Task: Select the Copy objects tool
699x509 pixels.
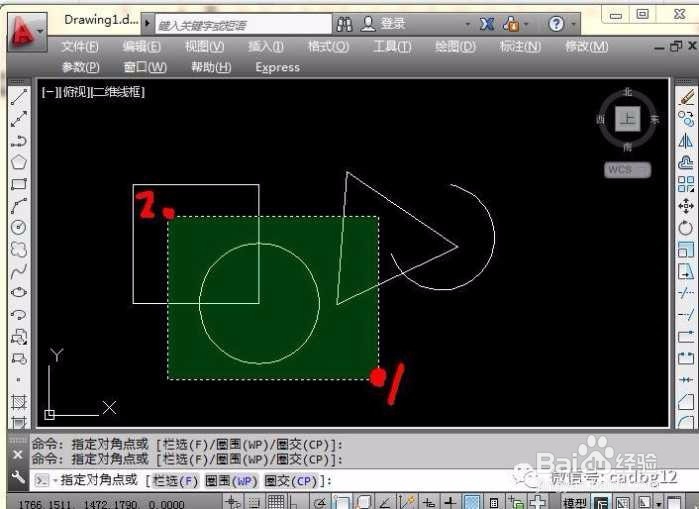Action: 686,119
